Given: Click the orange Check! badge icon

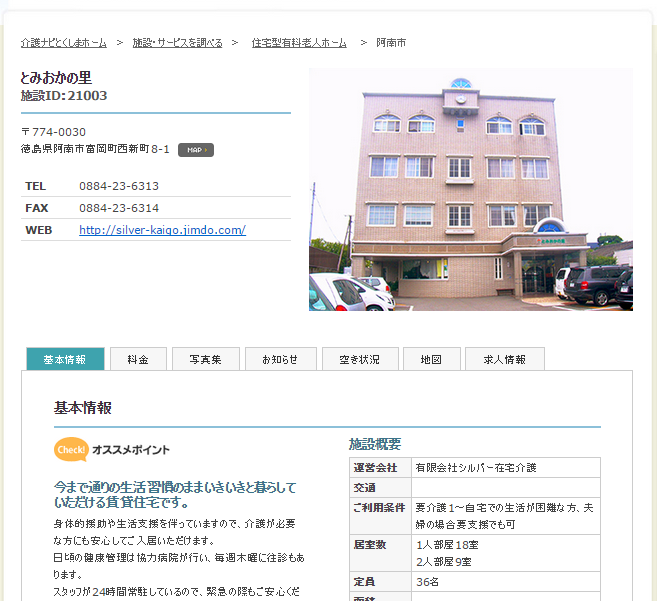Looking at the screenshot, I should click(71, 450).
